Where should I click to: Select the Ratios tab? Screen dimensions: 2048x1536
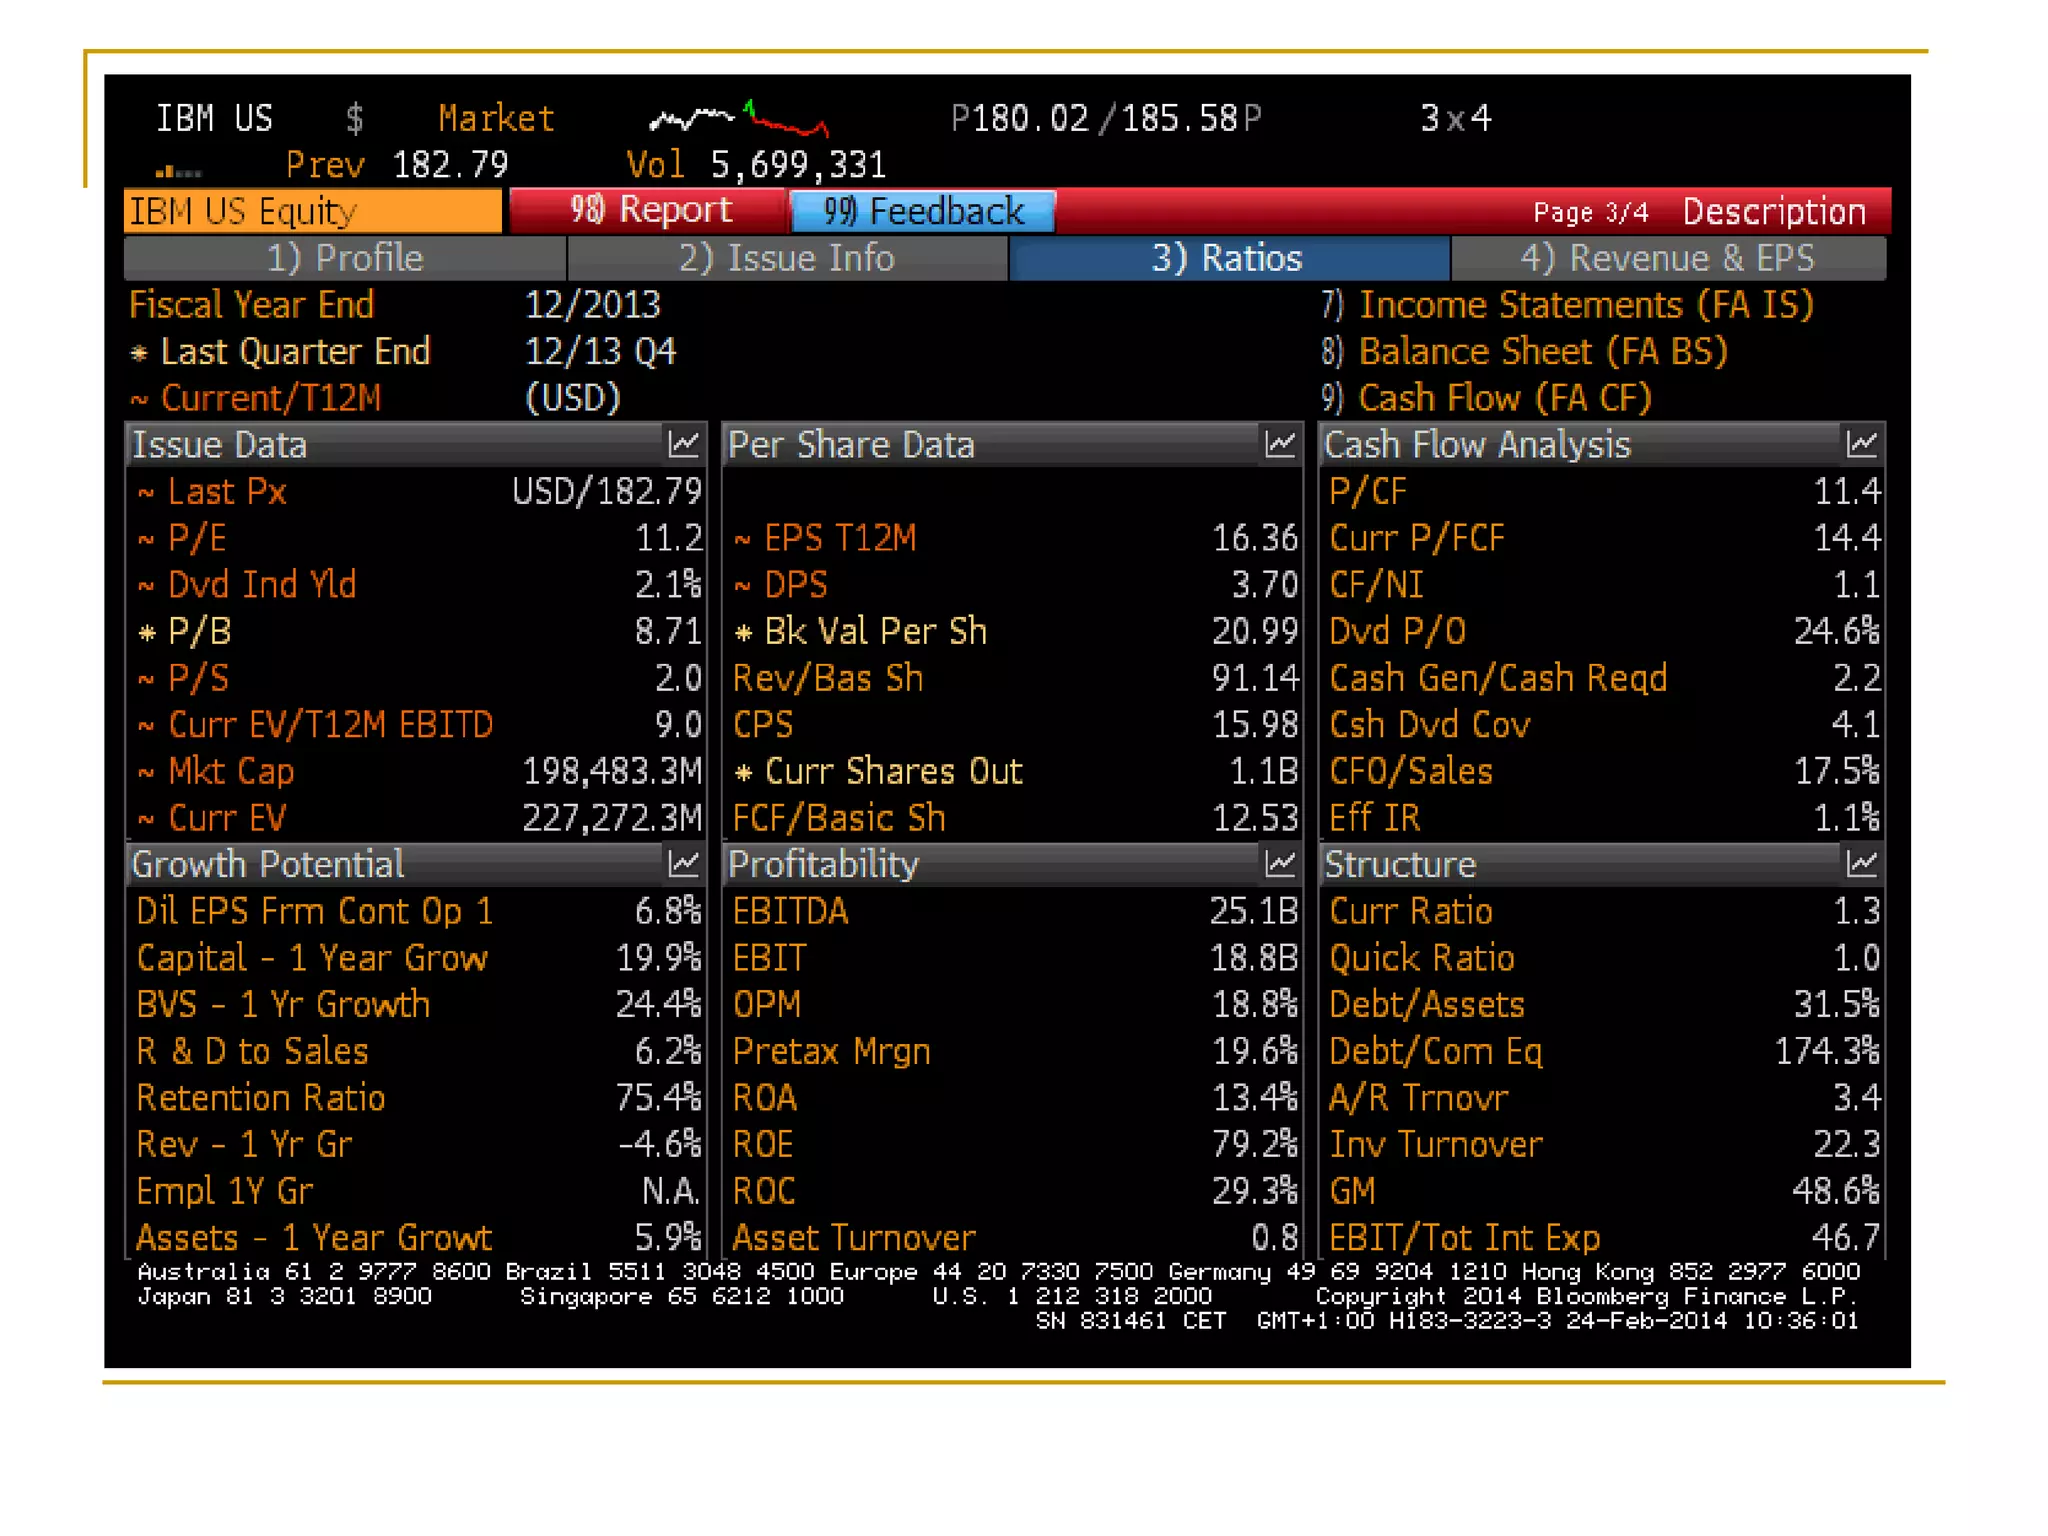1227,258
